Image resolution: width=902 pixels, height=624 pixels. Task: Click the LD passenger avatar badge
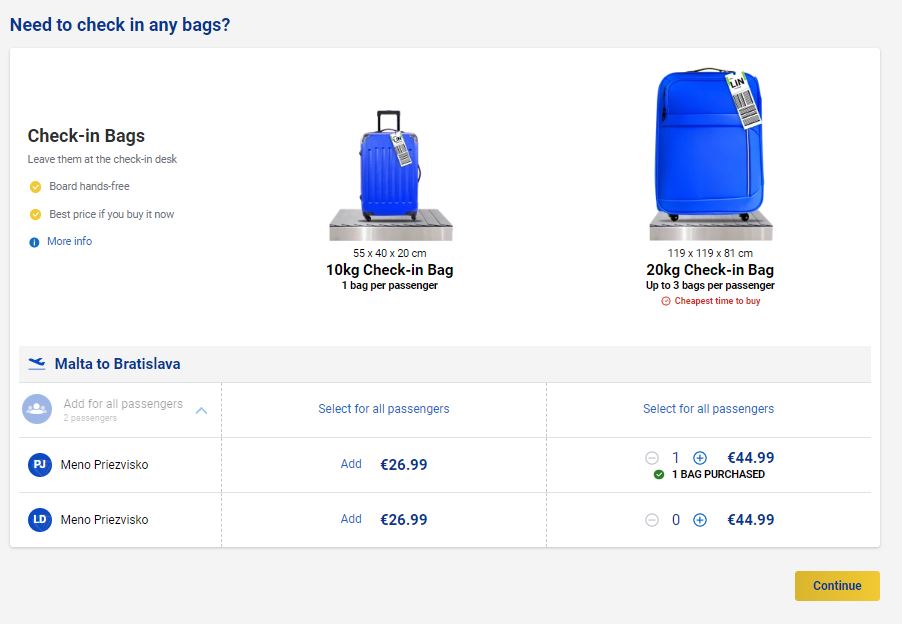(x=40, y=520)
